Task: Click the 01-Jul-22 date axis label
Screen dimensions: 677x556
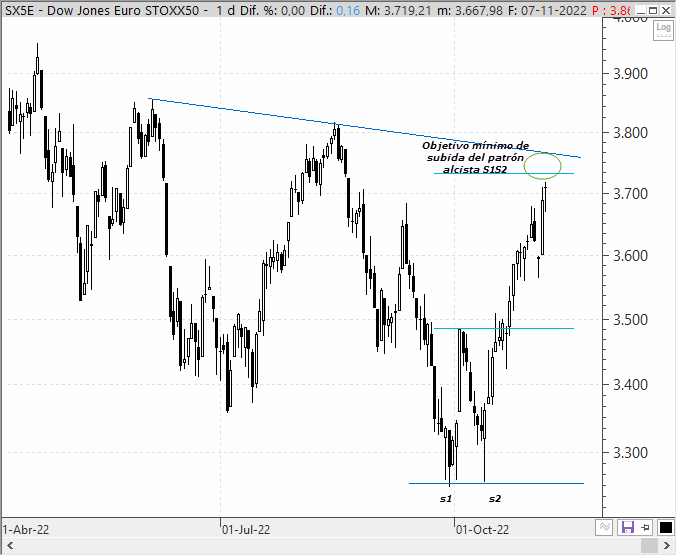Action: [246, 529]
